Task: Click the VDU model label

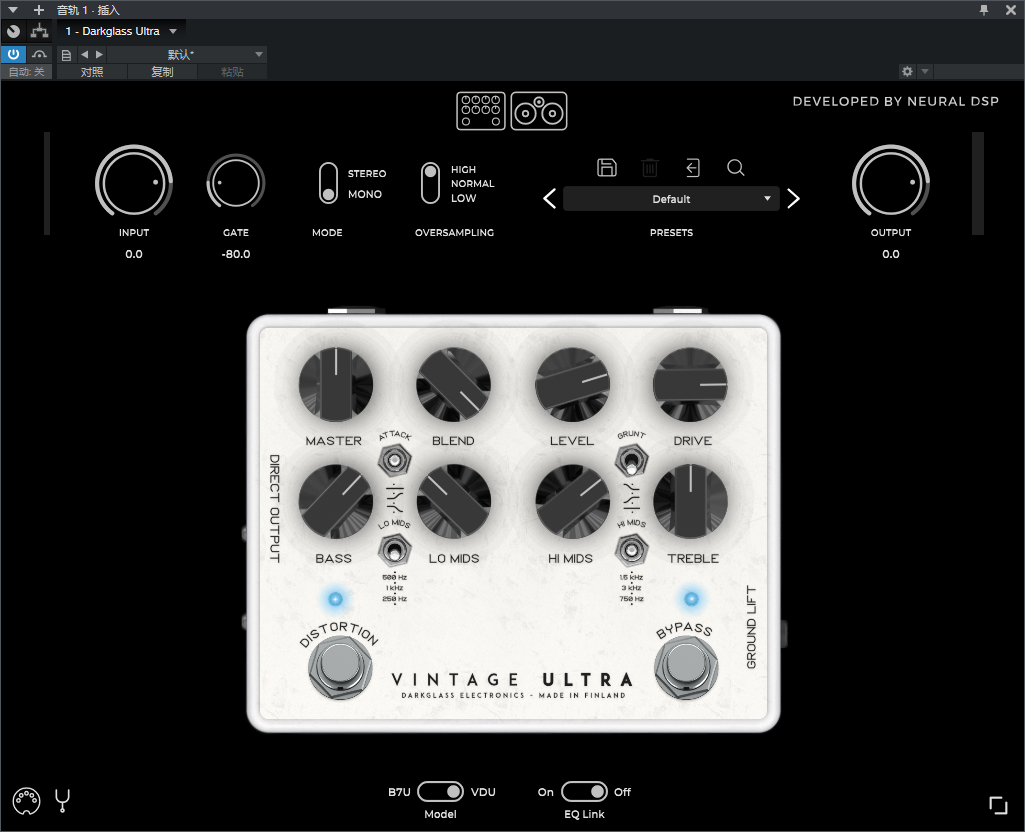Action: [483, 792]
